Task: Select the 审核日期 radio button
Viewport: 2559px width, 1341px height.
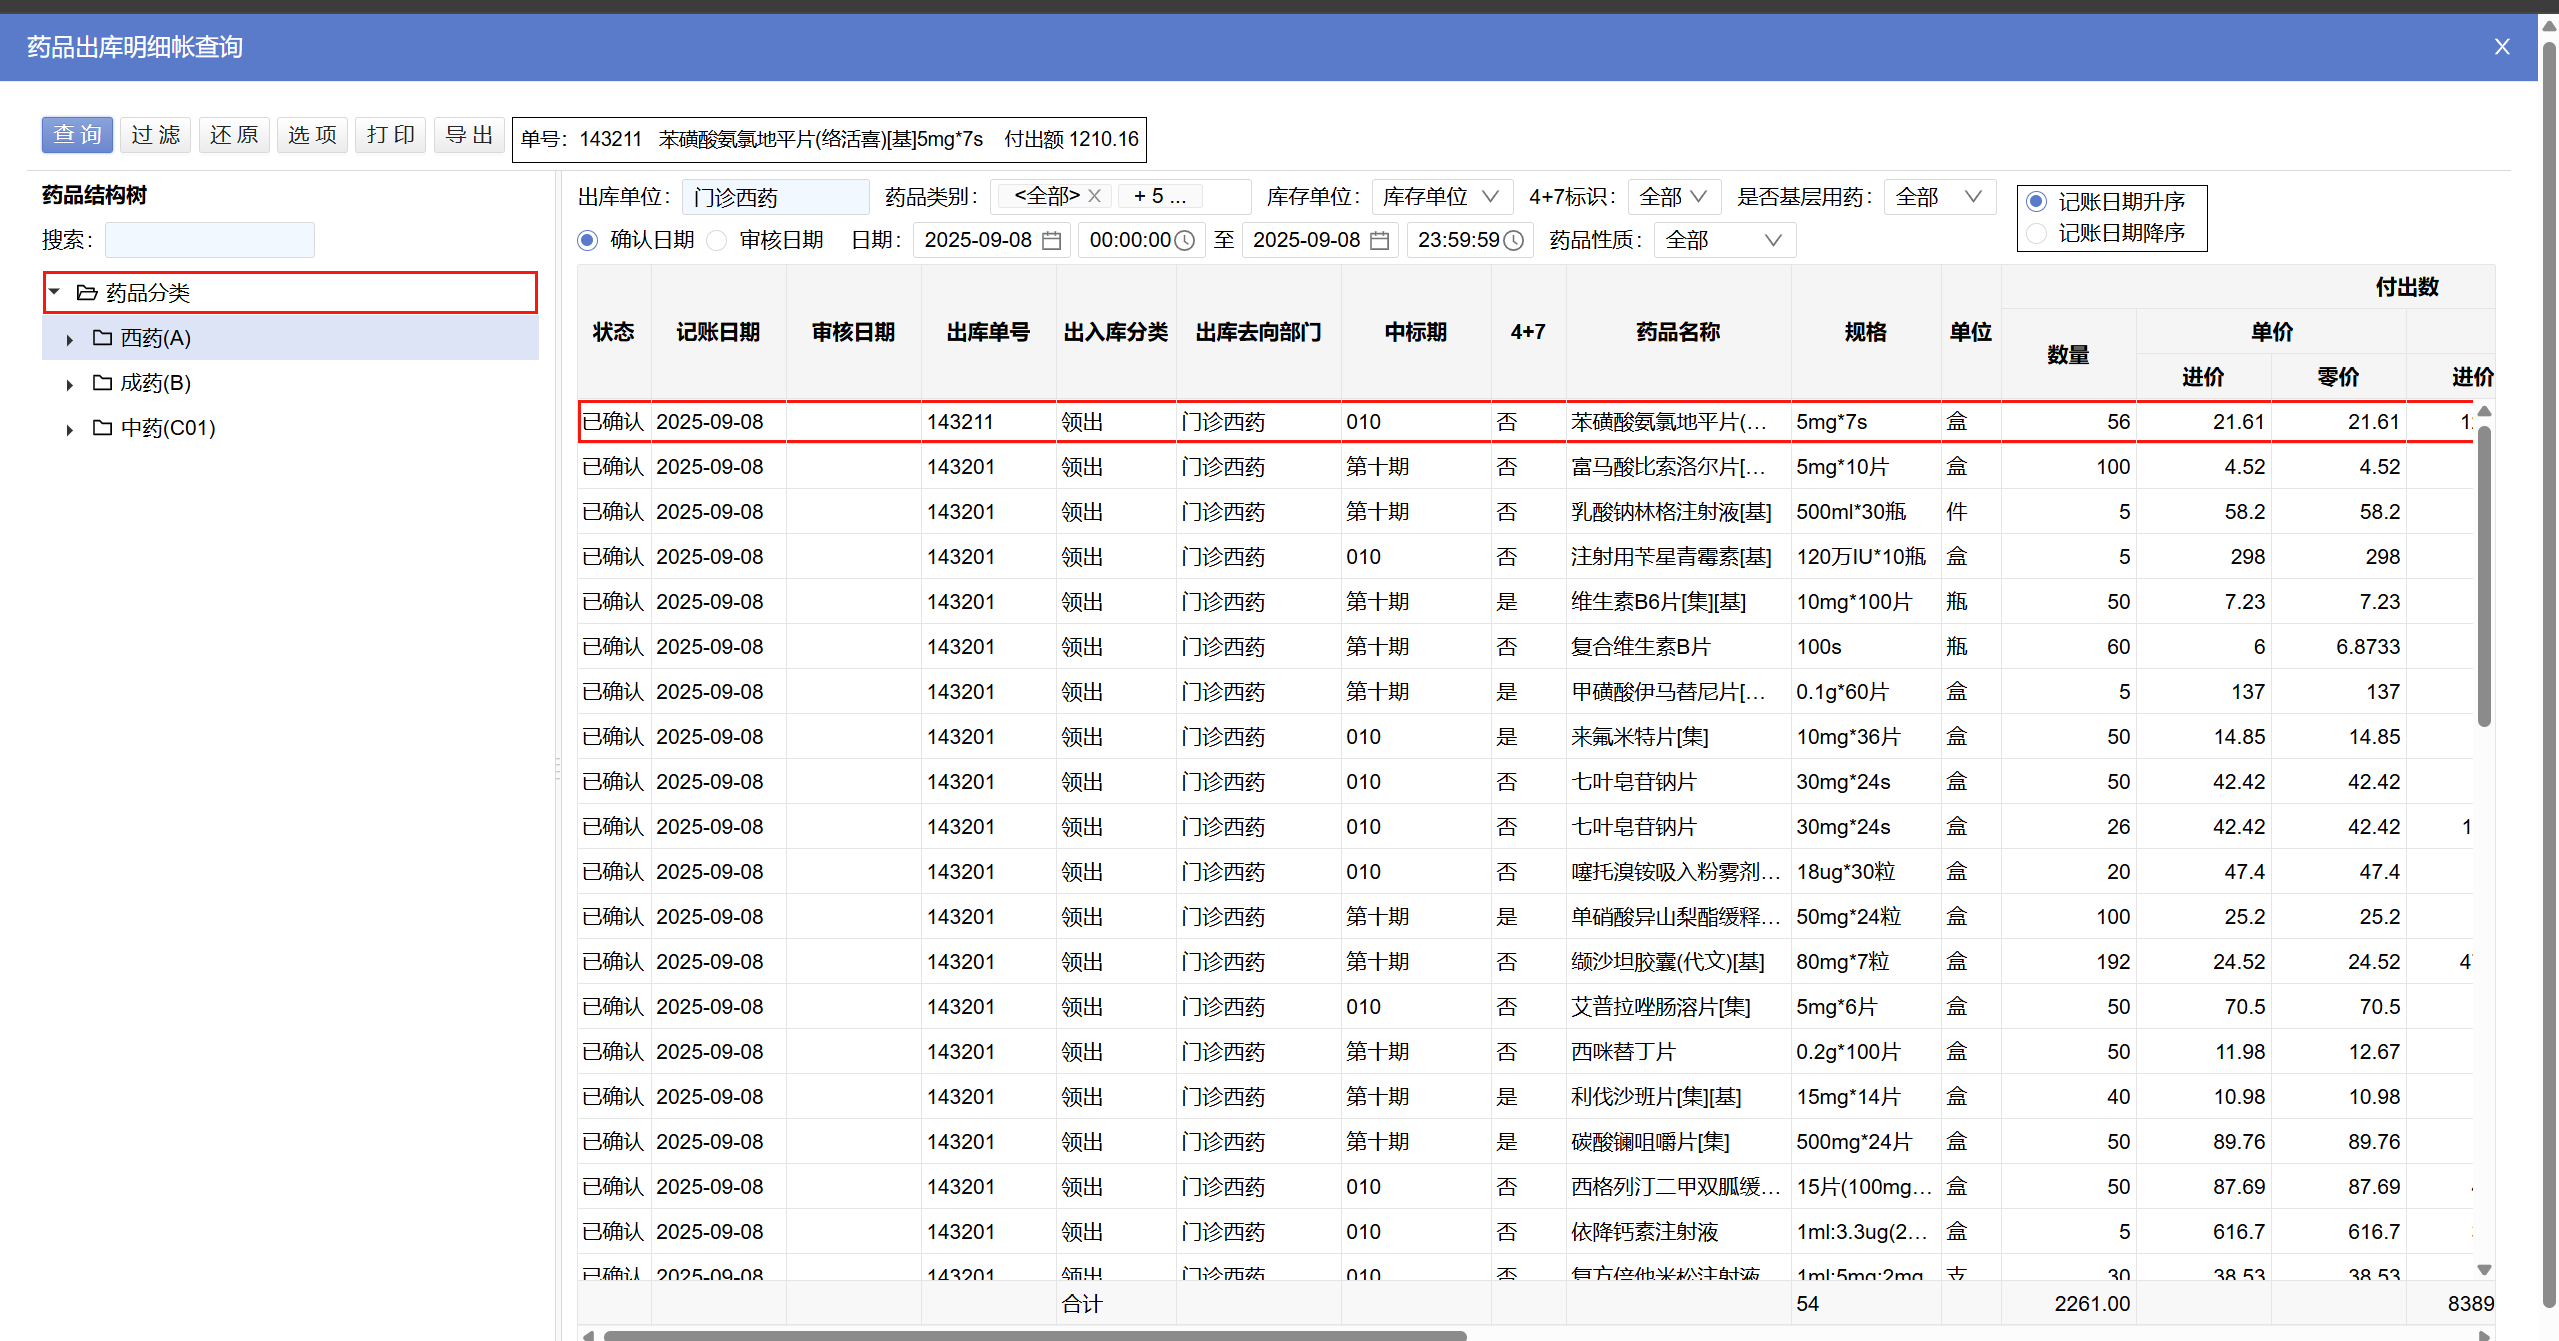Action: tap(717, 240)
